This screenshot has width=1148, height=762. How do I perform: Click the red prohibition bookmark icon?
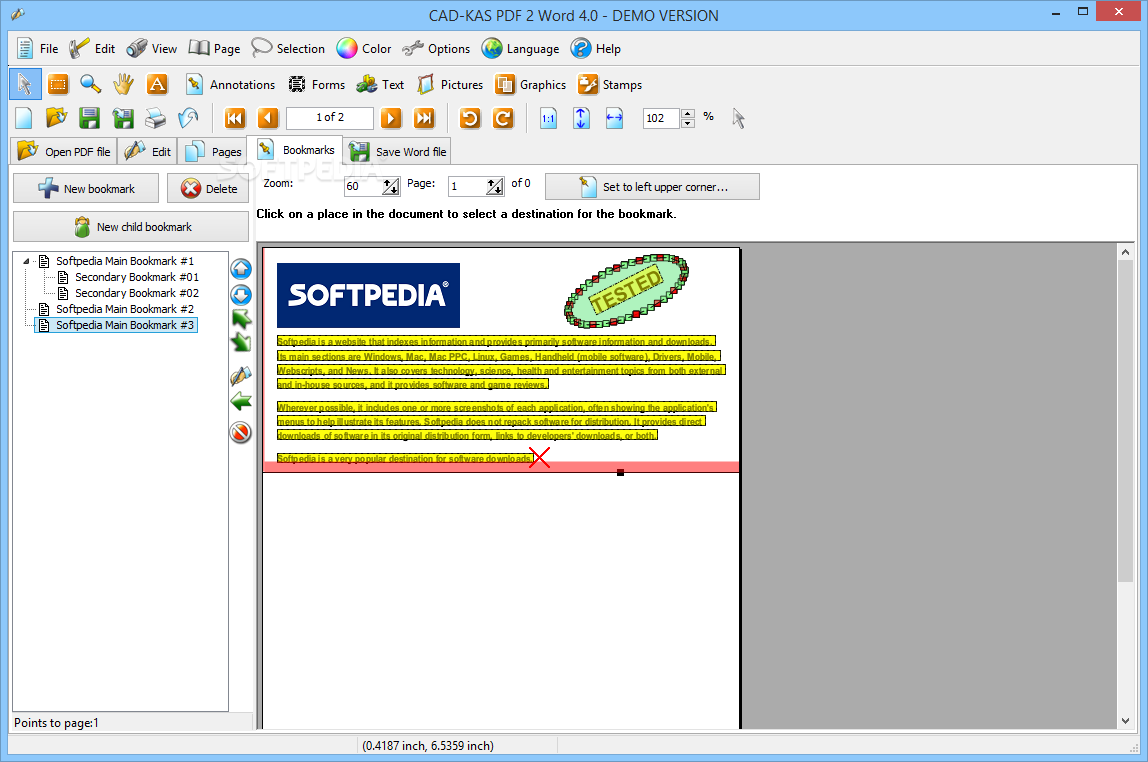pyautogui.click(x=241, y=433)
